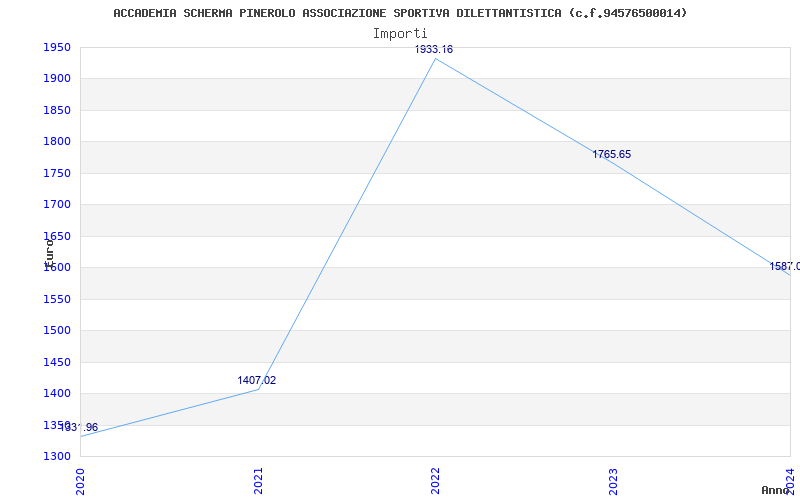This screenshot has width=800, height=500.
Task: Click y-axis value 1450
Action: click(57, 362)
